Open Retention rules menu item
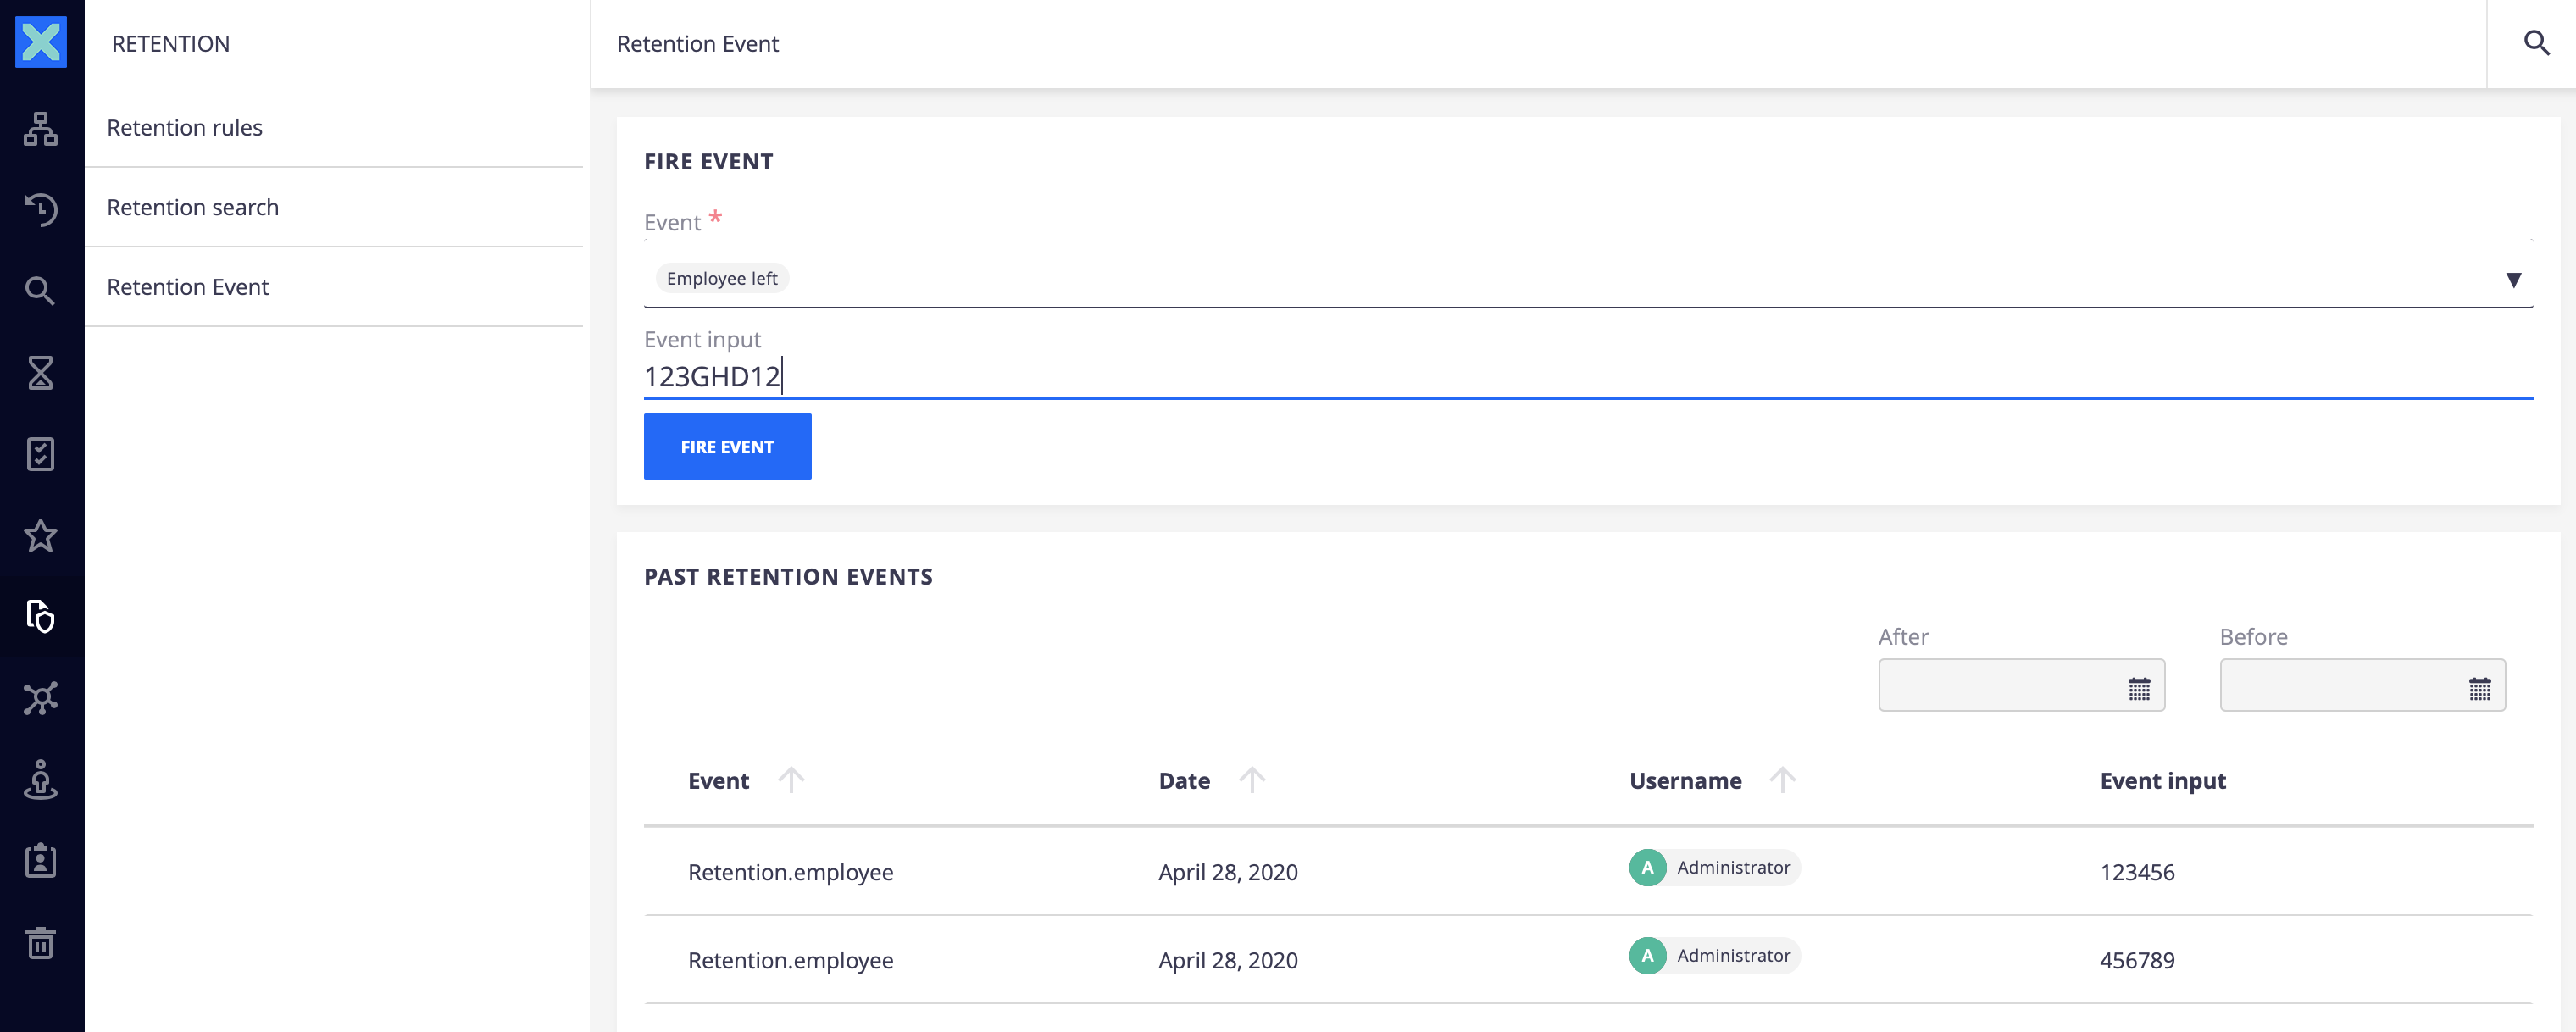 pyautogui.click(x=184, y=126)
